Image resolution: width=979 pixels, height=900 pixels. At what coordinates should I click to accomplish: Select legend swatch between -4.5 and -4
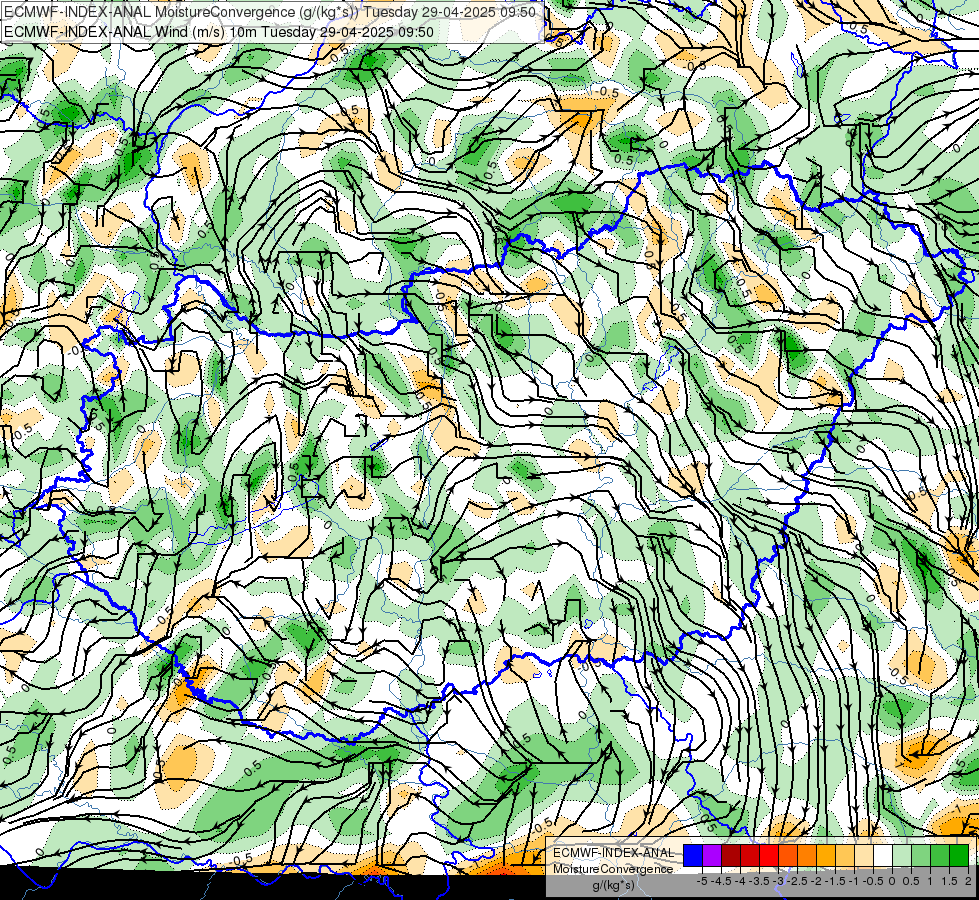click(731, 856)
